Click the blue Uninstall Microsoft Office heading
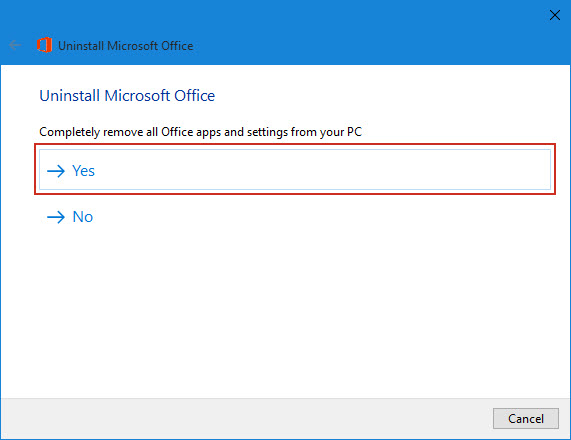Screen dimensions: 571x440 (x=127, y=96)
